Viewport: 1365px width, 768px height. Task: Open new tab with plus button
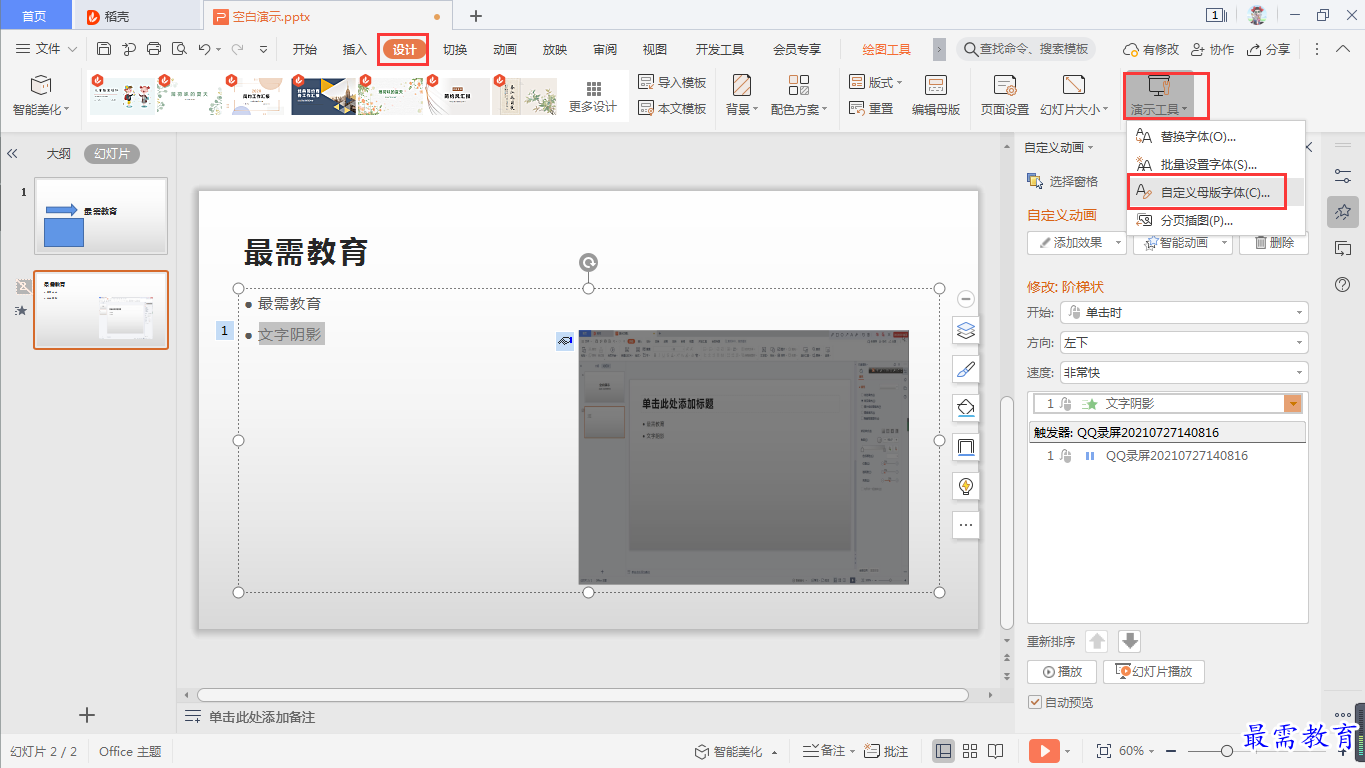point(476,16)
